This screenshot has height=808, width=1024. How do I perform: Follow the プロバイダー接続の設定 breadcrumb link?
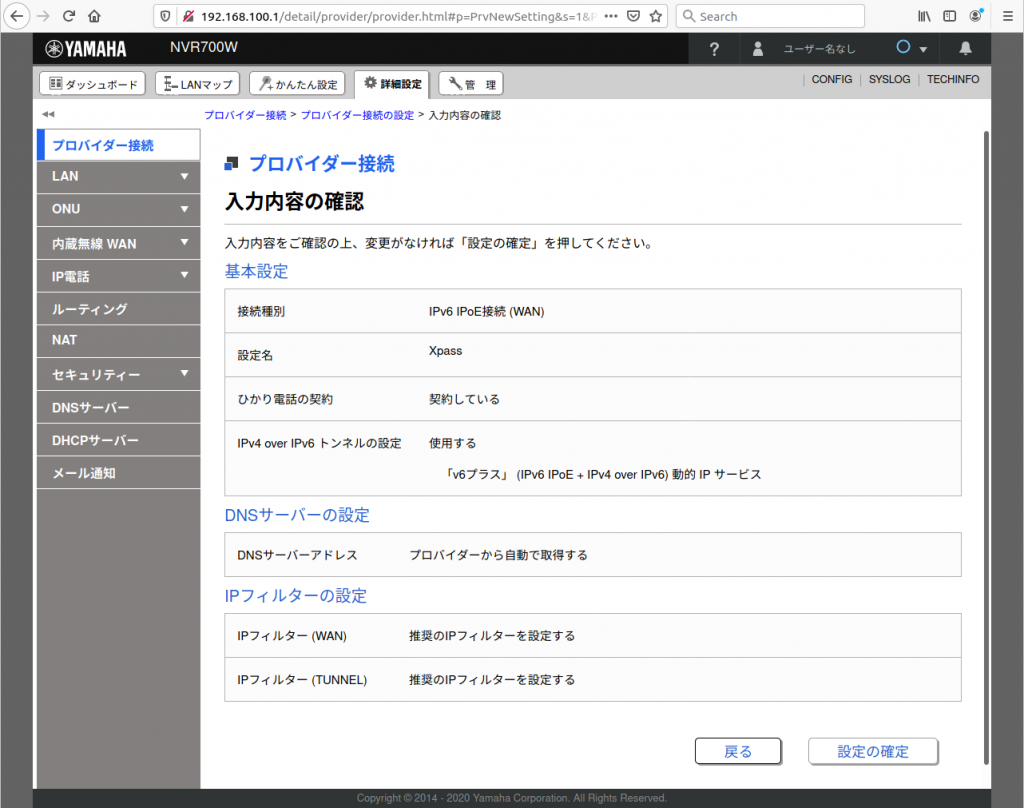[357, 115]
